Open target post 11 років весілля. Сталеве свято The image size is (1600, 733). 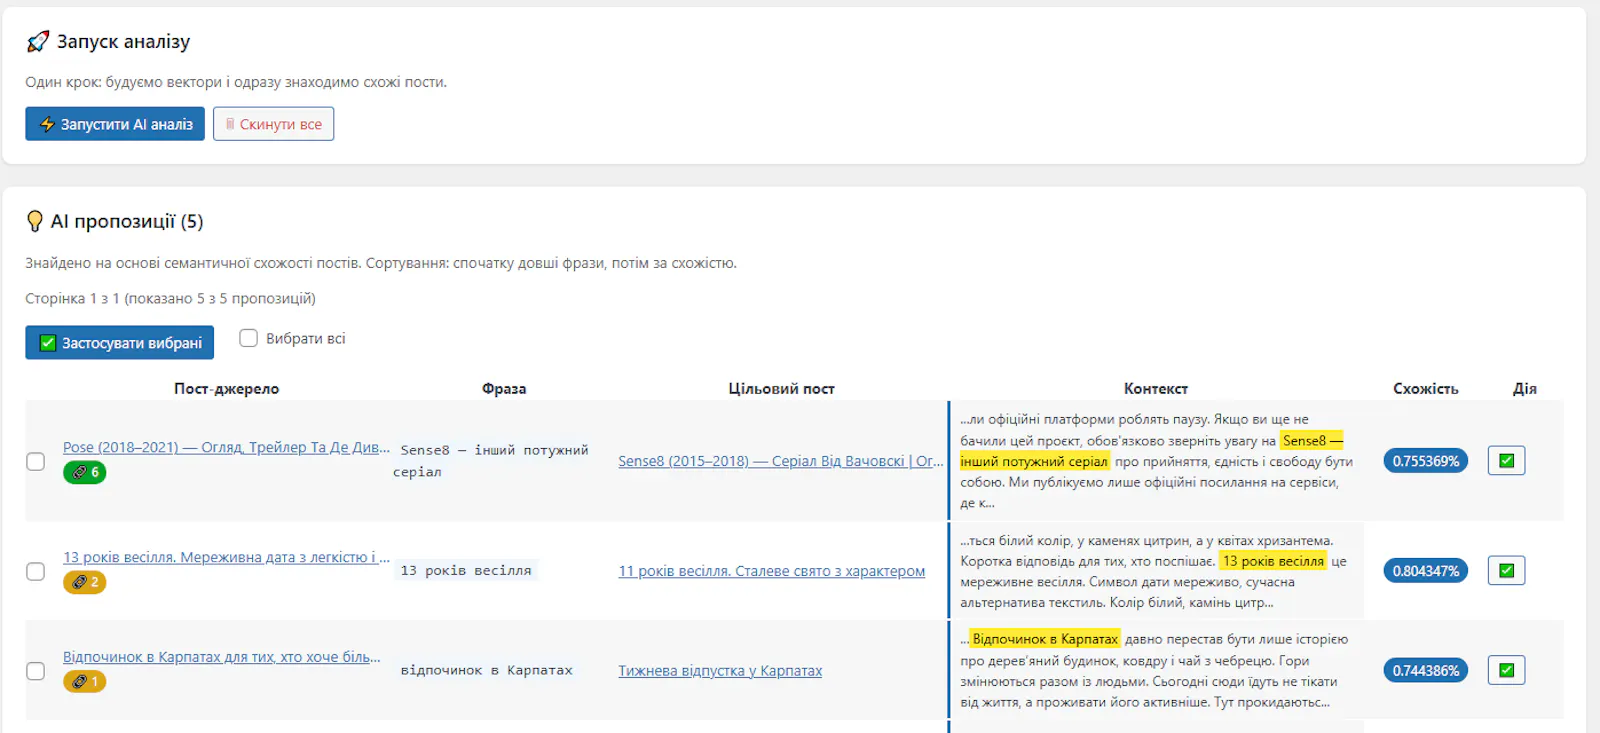point(771,571)
